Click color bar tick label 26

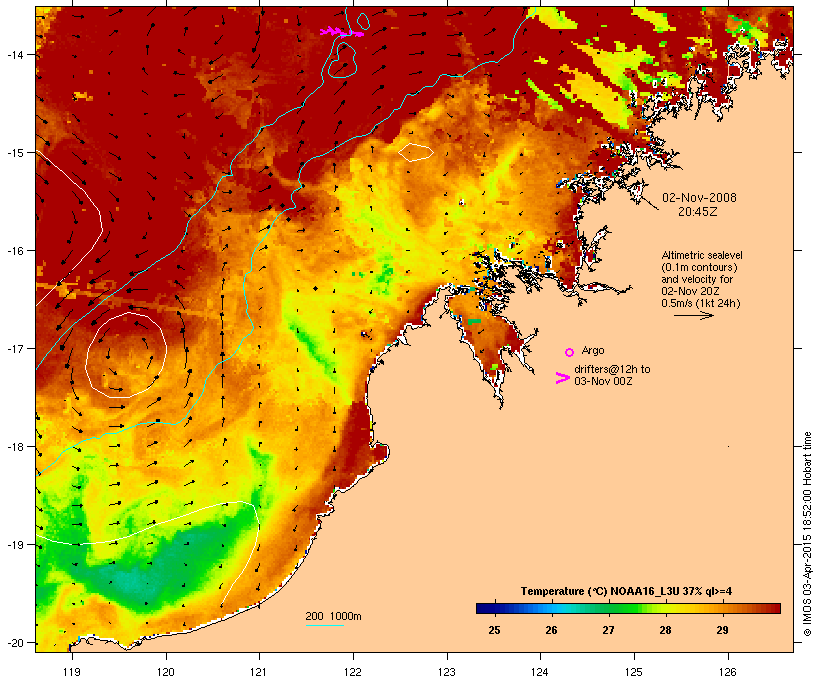(551, 630)
